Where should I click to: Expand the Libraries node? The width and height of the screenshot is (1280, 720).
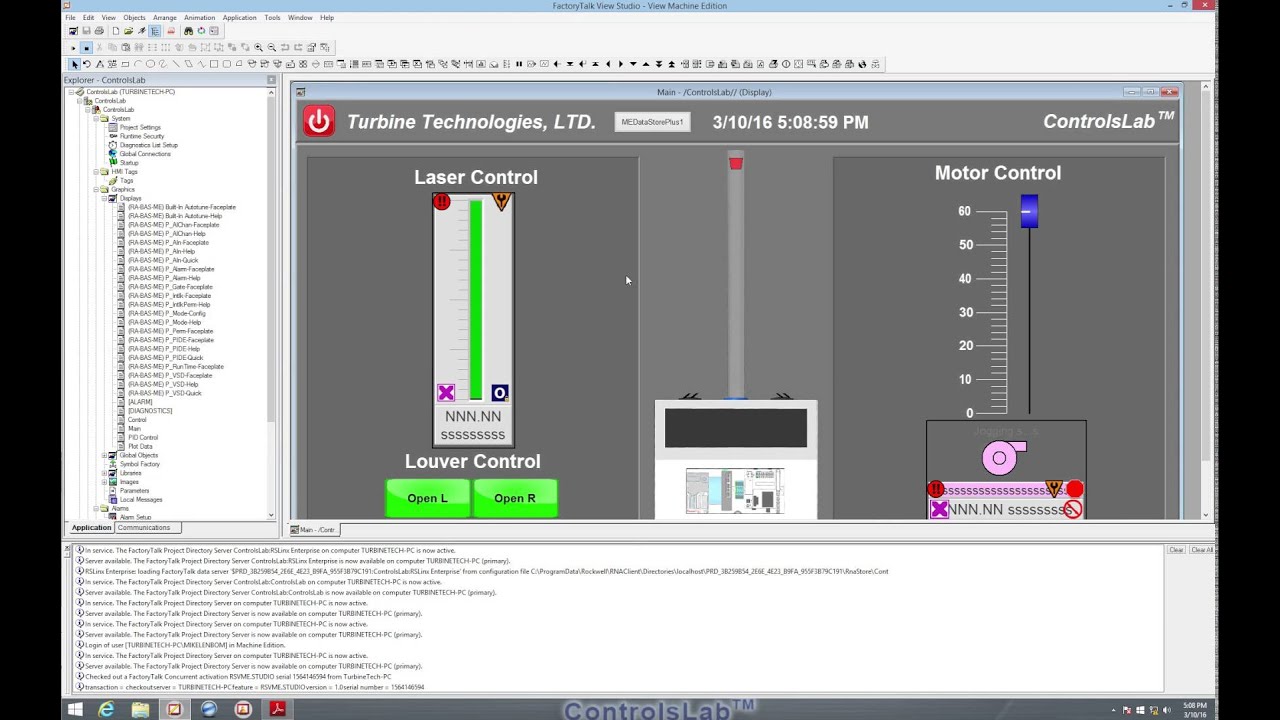[x=104, y=473]
